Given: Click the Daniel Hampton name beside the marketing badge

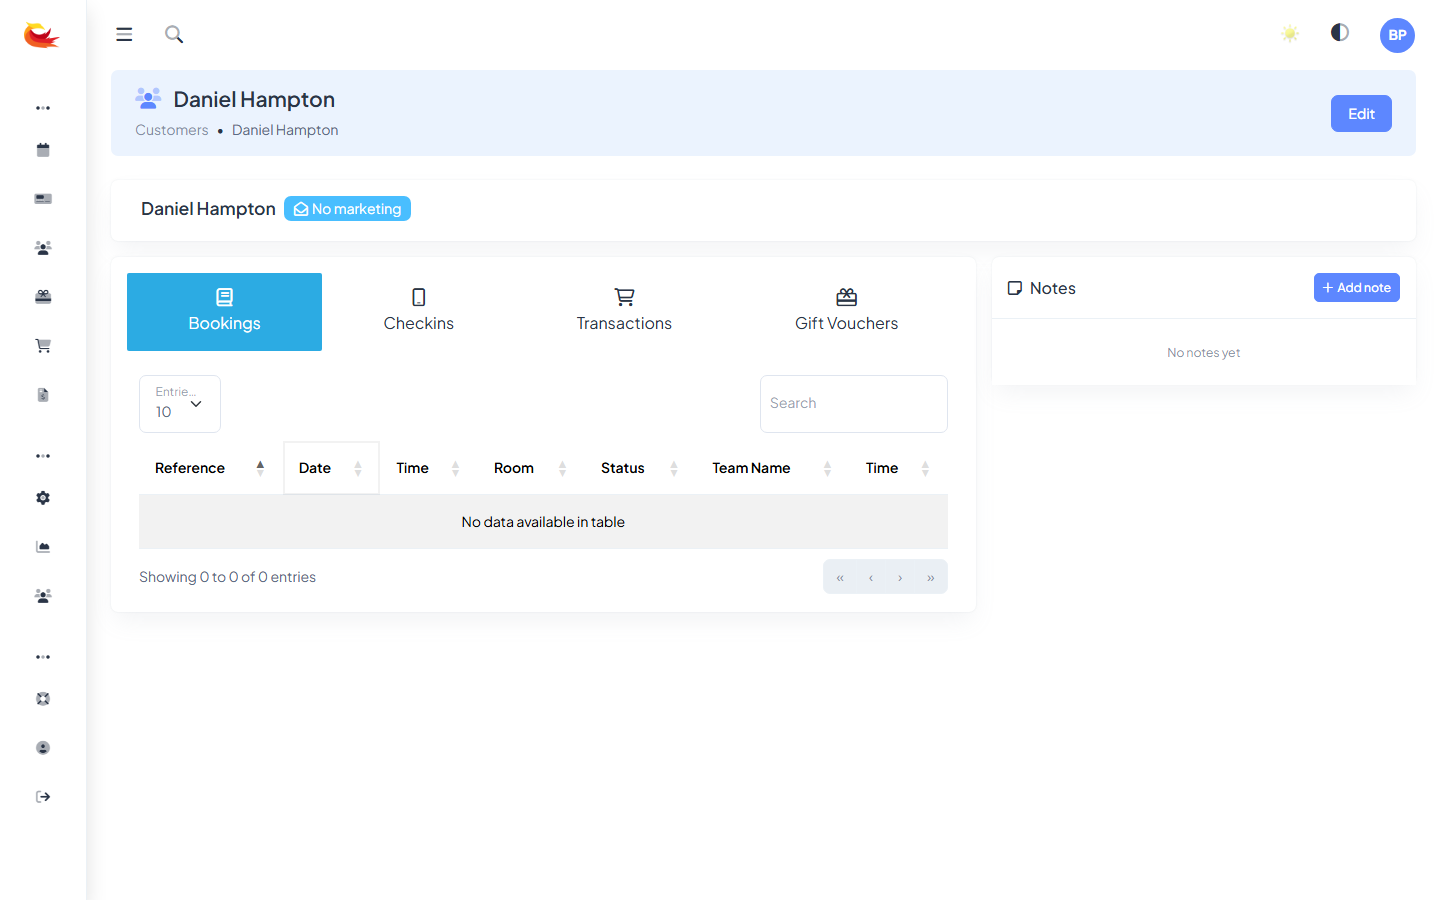Looking at the screenshot, I should click(208, 209).
